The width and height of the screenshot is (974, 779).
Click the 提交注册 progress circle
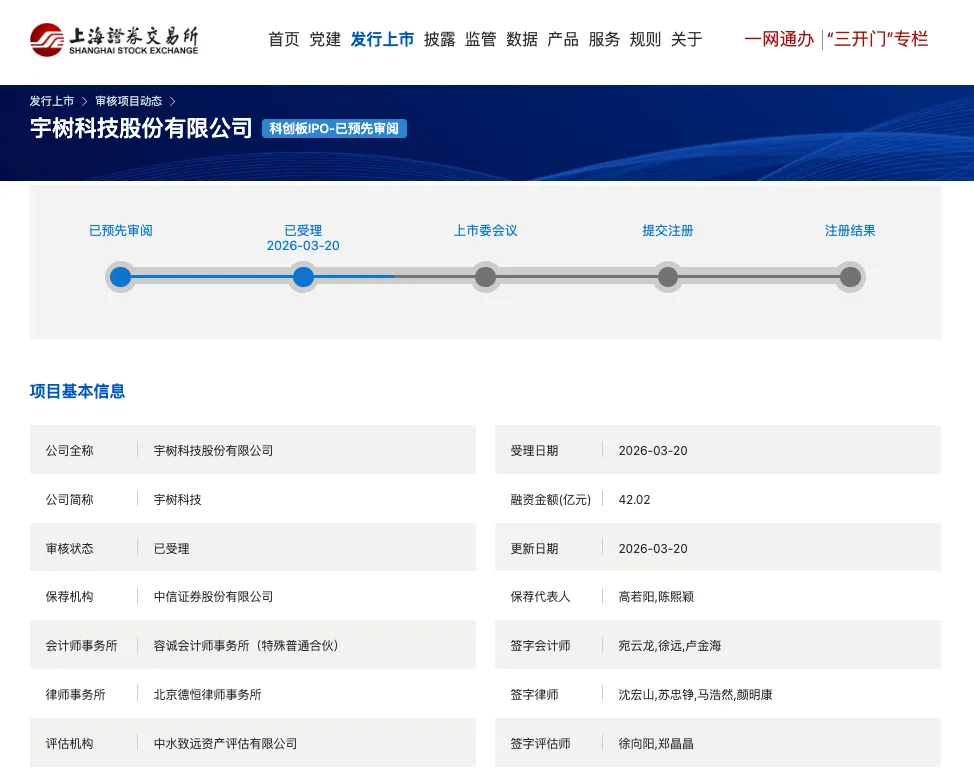(x=667, y=277)
